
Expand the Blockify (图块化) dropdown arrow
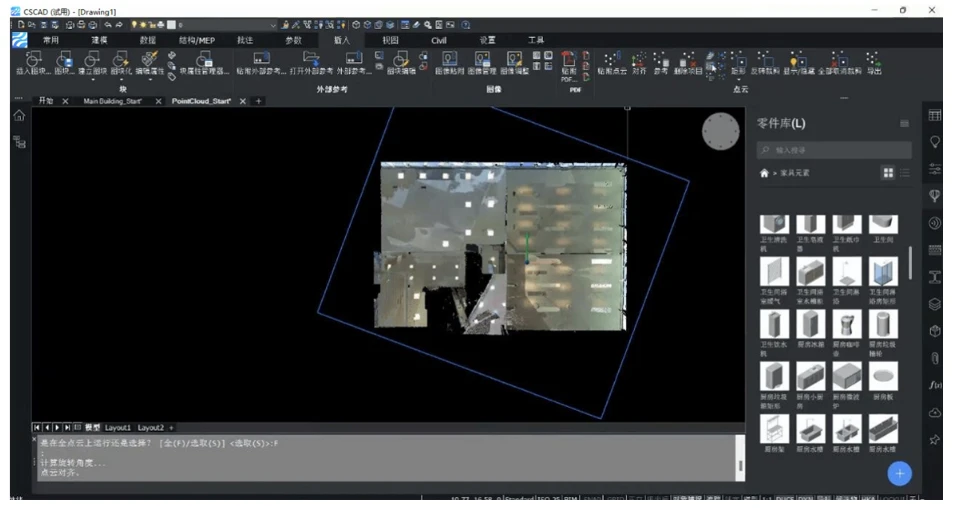(x=120, y=79)
